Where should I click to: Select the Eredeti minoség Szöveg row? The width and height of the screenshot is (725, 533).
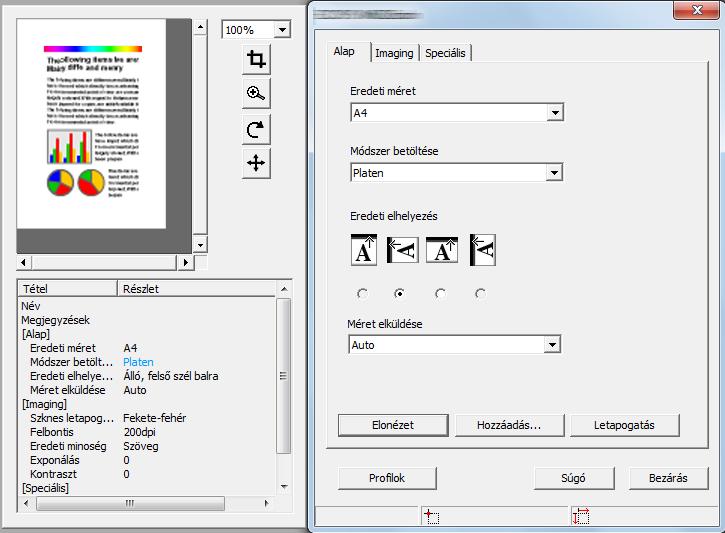[x=147, y=446]
